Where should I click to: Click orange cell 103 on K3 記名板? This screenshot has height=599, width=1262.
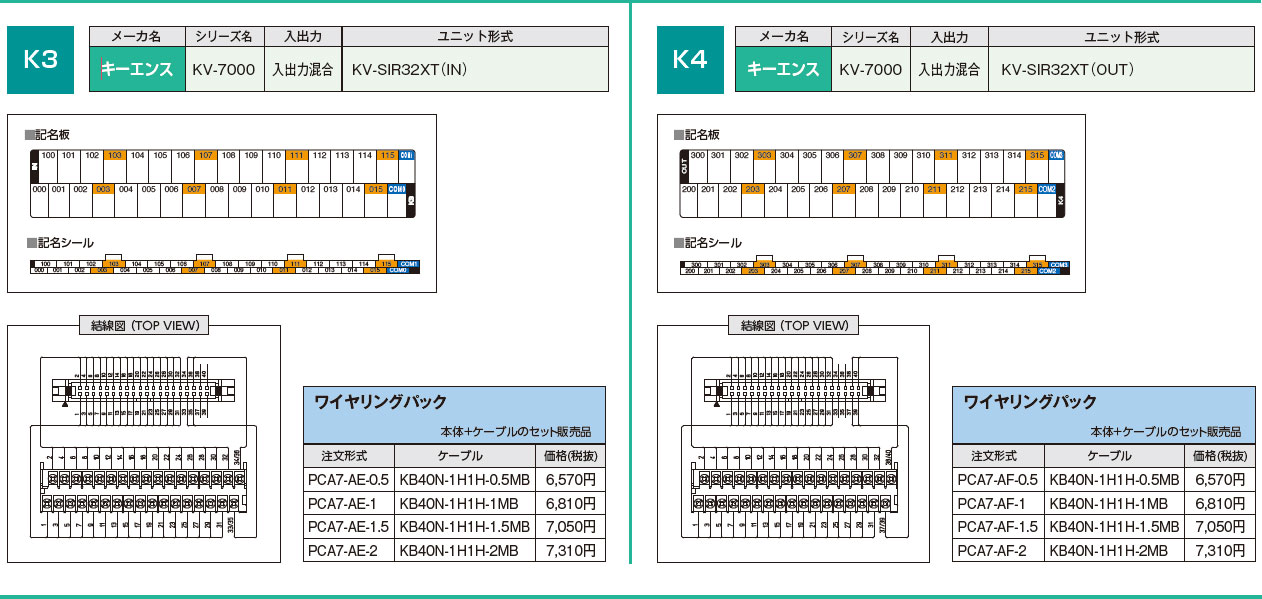click(114, 155)
